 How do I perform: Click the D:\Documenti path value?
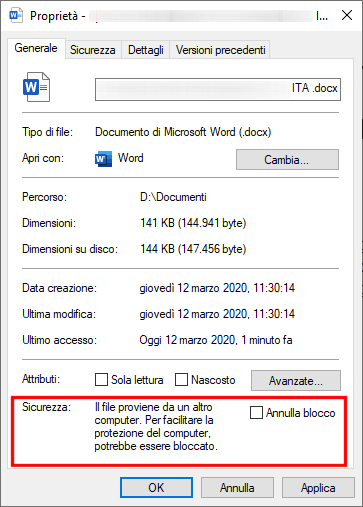pyautogui.click(x=173, y=197)
